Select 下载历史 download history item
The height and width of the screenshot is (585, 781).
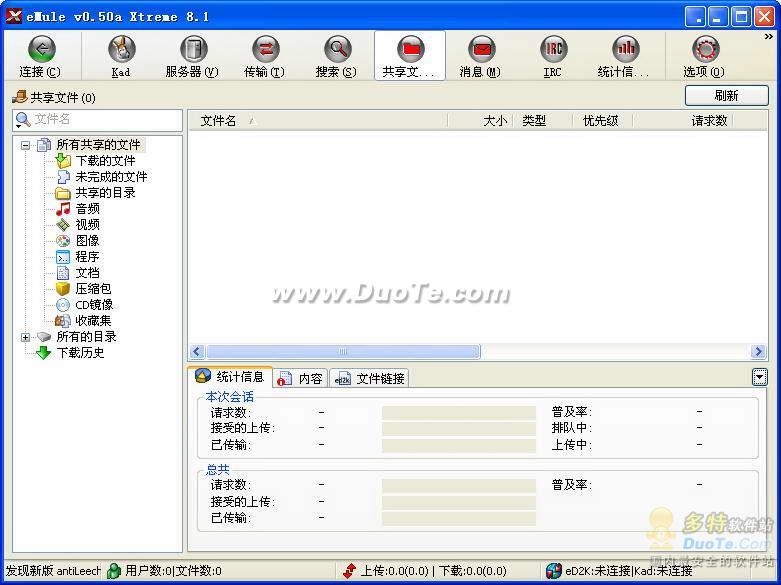[x=80, y=353]
